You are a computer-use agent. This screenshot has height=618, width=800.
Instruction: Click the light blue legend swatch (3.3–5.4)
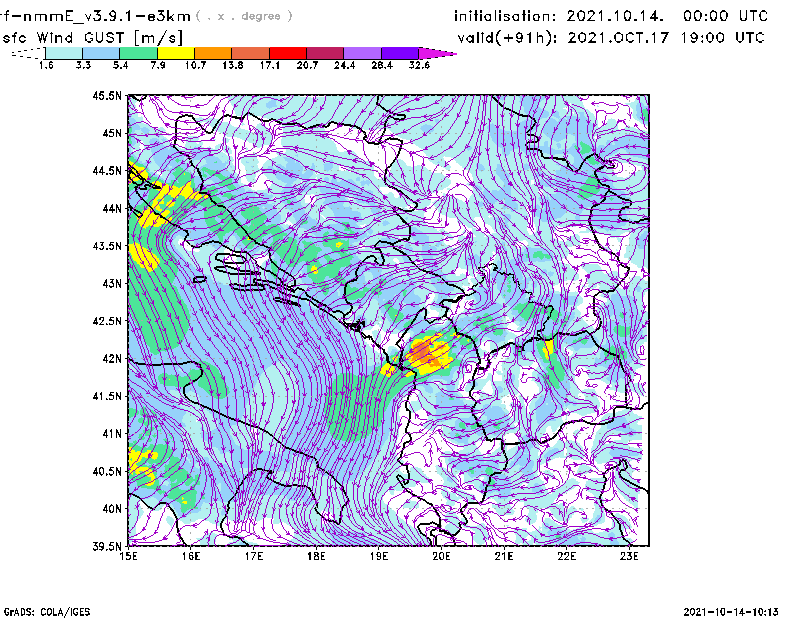(x=101, y=53)
